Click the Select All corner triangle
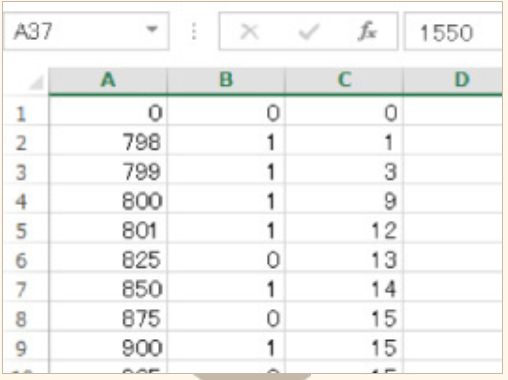The image size is (508, 380). pos(37,82)
